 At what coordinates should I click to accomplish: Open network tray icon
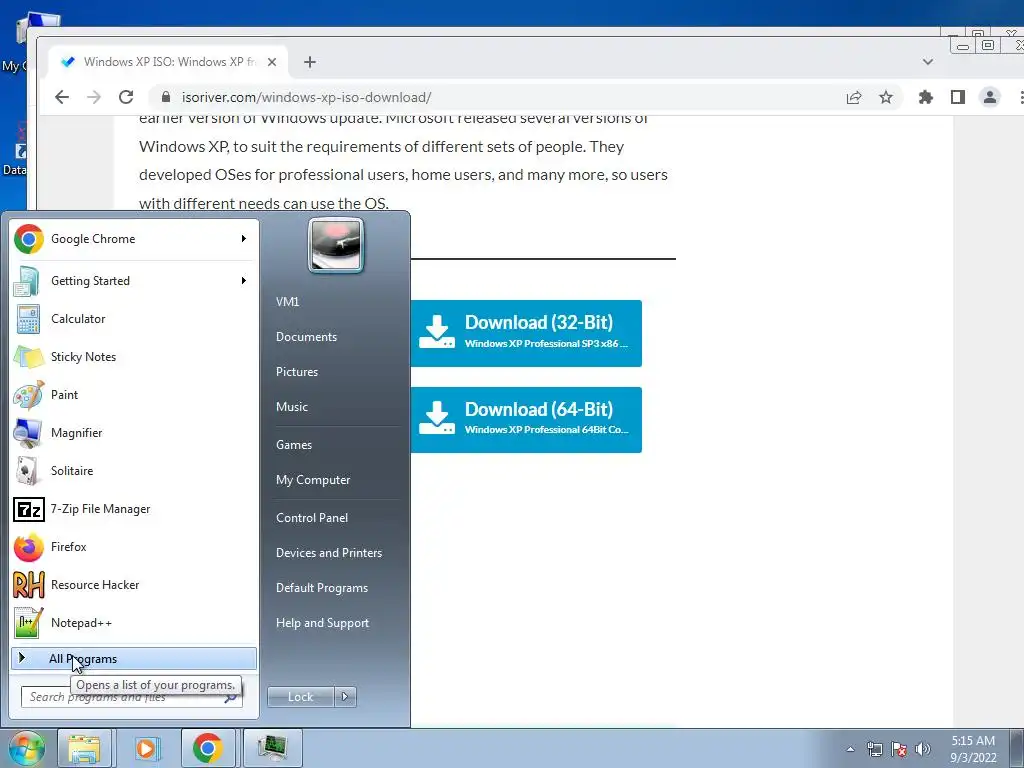coord(874,749)
